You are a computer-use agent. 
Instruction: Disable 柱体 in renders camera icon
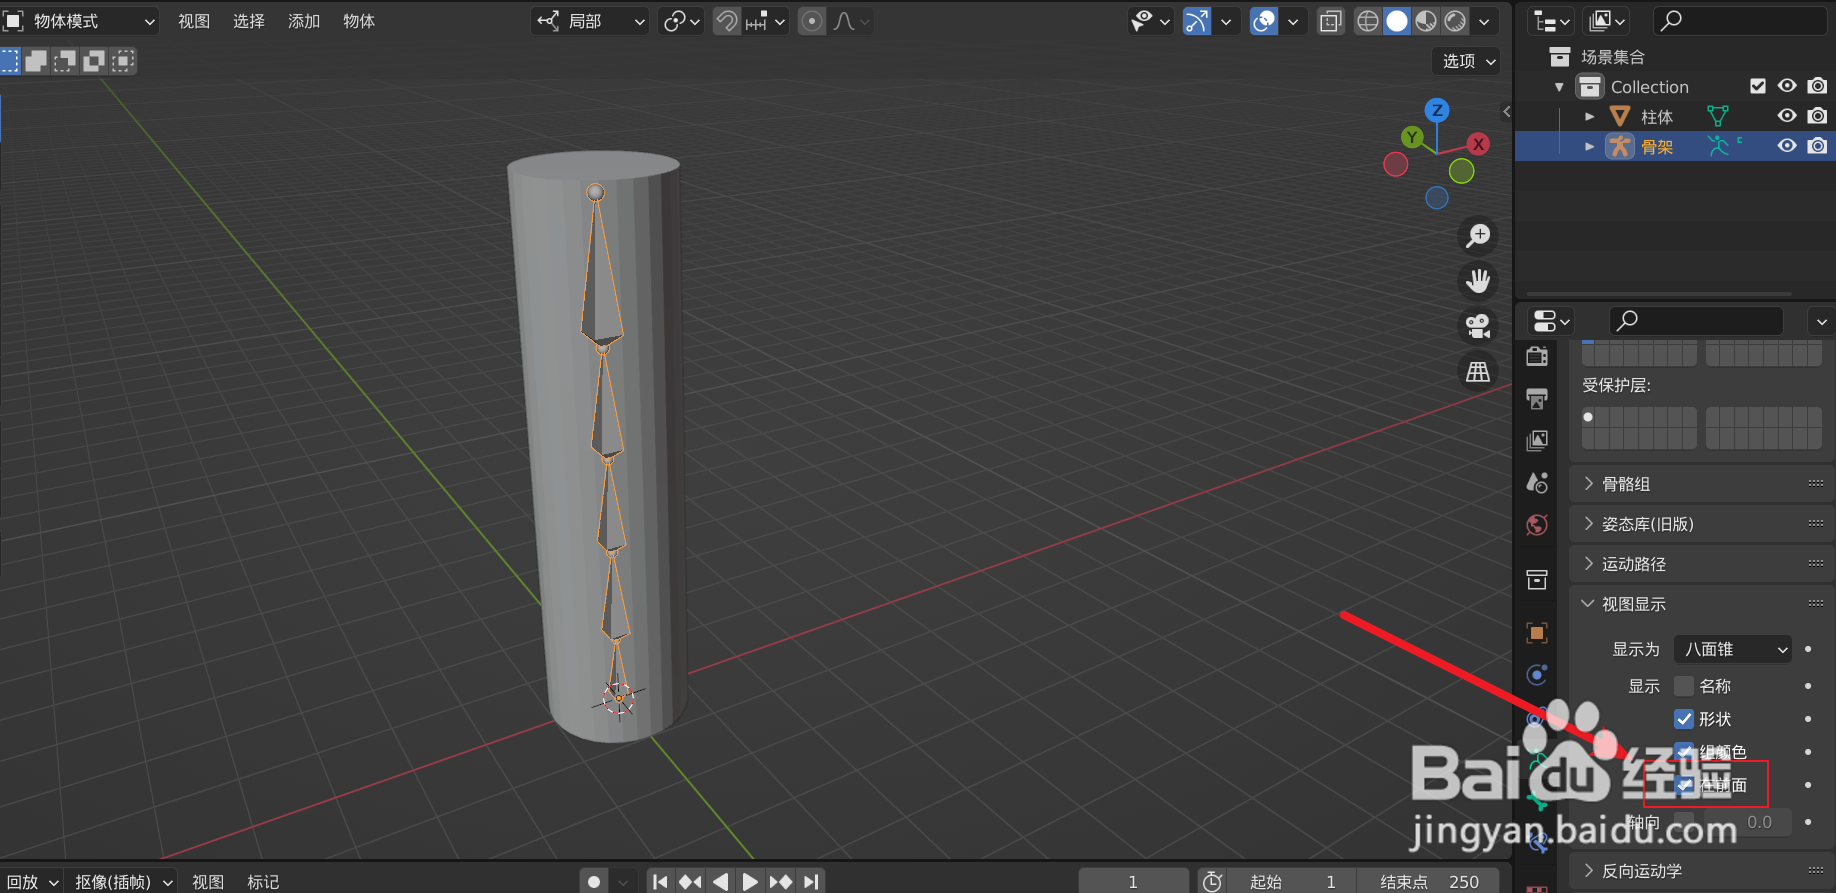(x=1818, y=116)
